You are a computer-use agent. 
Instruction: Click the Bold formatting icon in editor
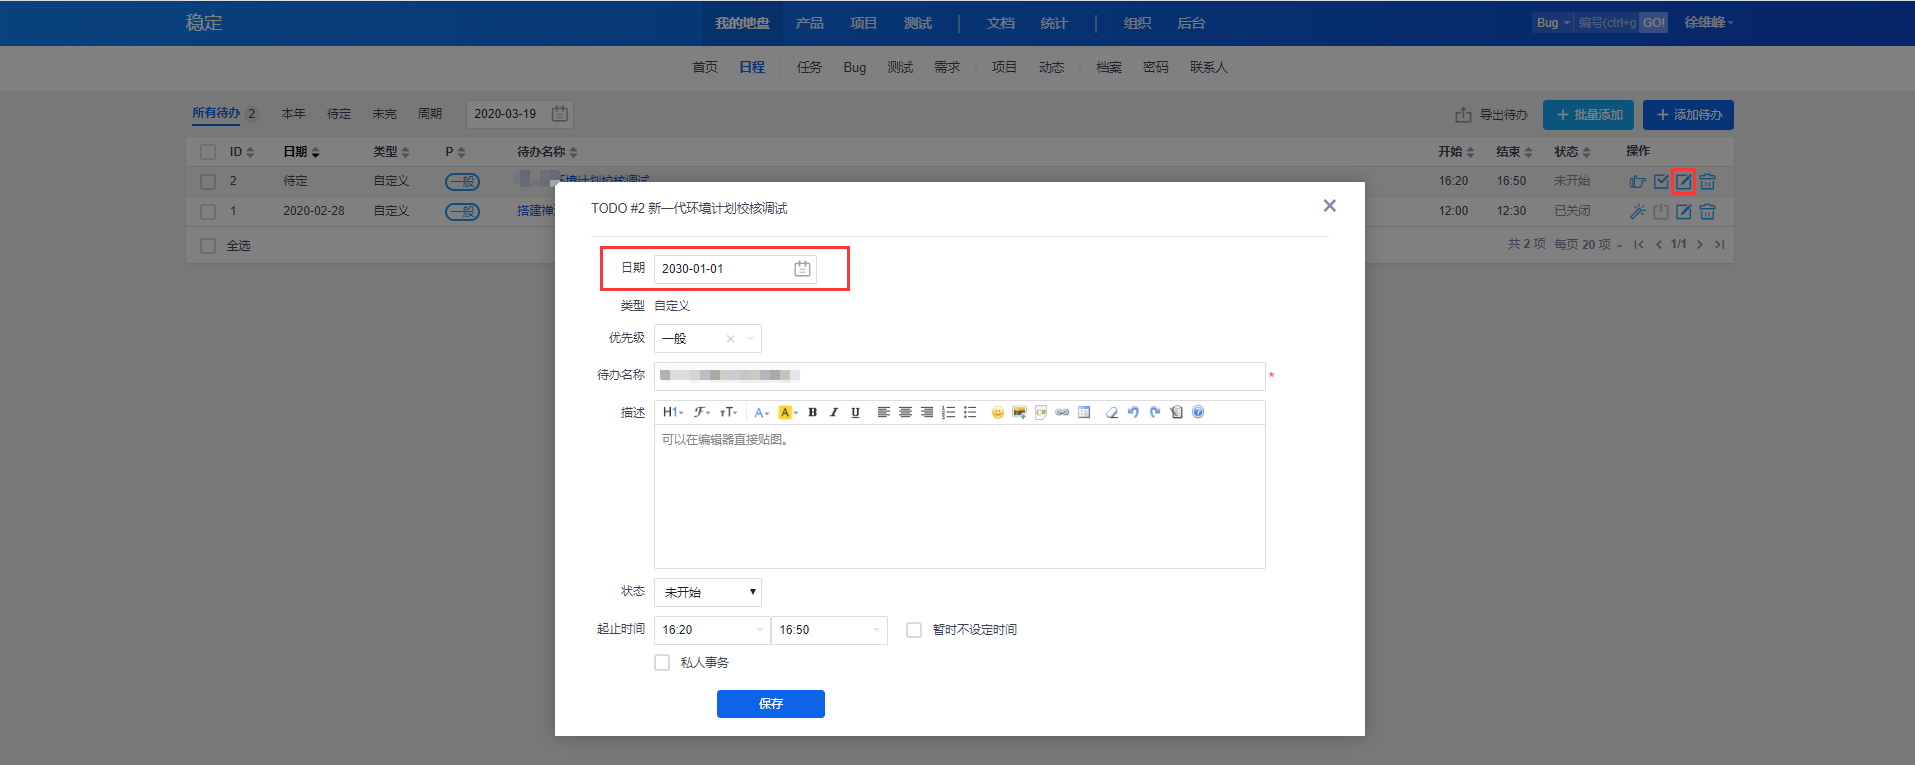click(x=812, y=412)
